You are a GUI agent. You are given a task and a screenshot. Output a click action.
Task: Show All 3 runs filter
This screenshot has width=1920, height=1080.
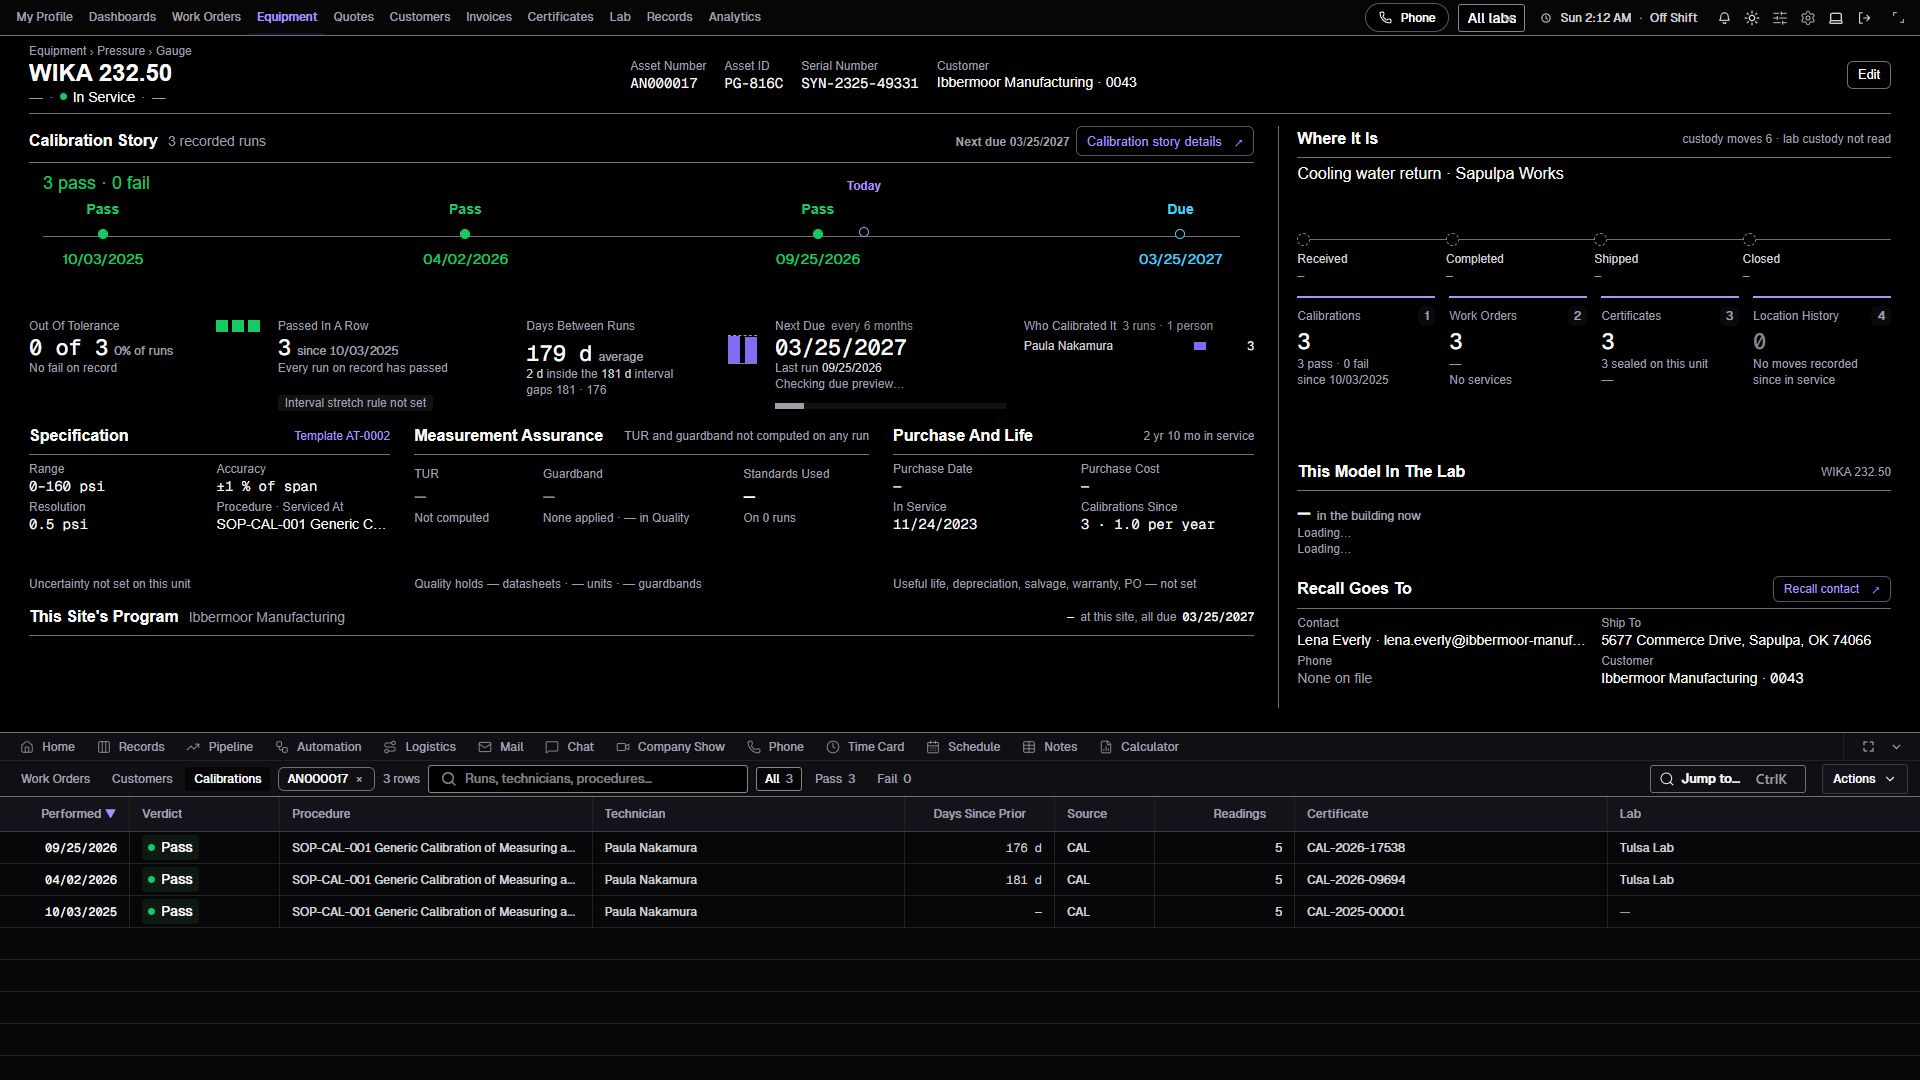779,779
